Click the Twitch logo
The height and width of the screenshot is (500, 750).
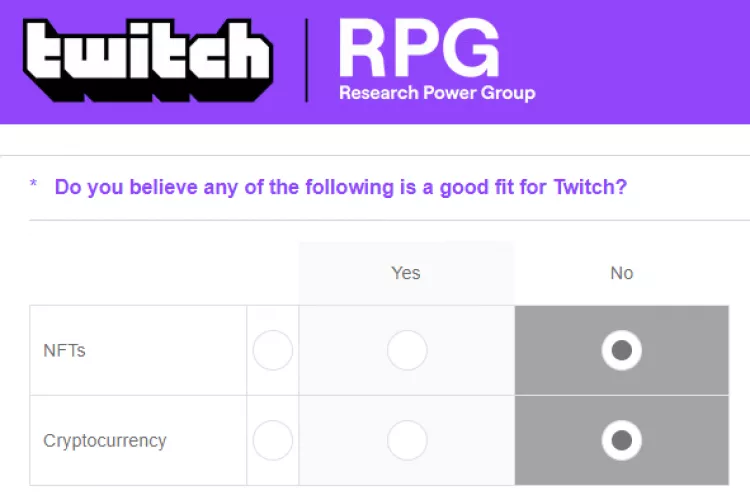[x=148, y=60]
